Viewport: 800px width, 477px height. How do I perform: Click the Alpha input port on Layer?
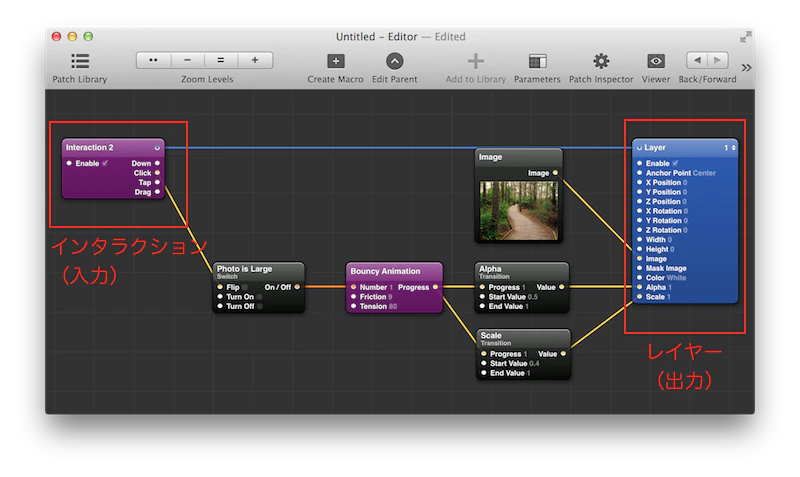[x=639, y=287]
